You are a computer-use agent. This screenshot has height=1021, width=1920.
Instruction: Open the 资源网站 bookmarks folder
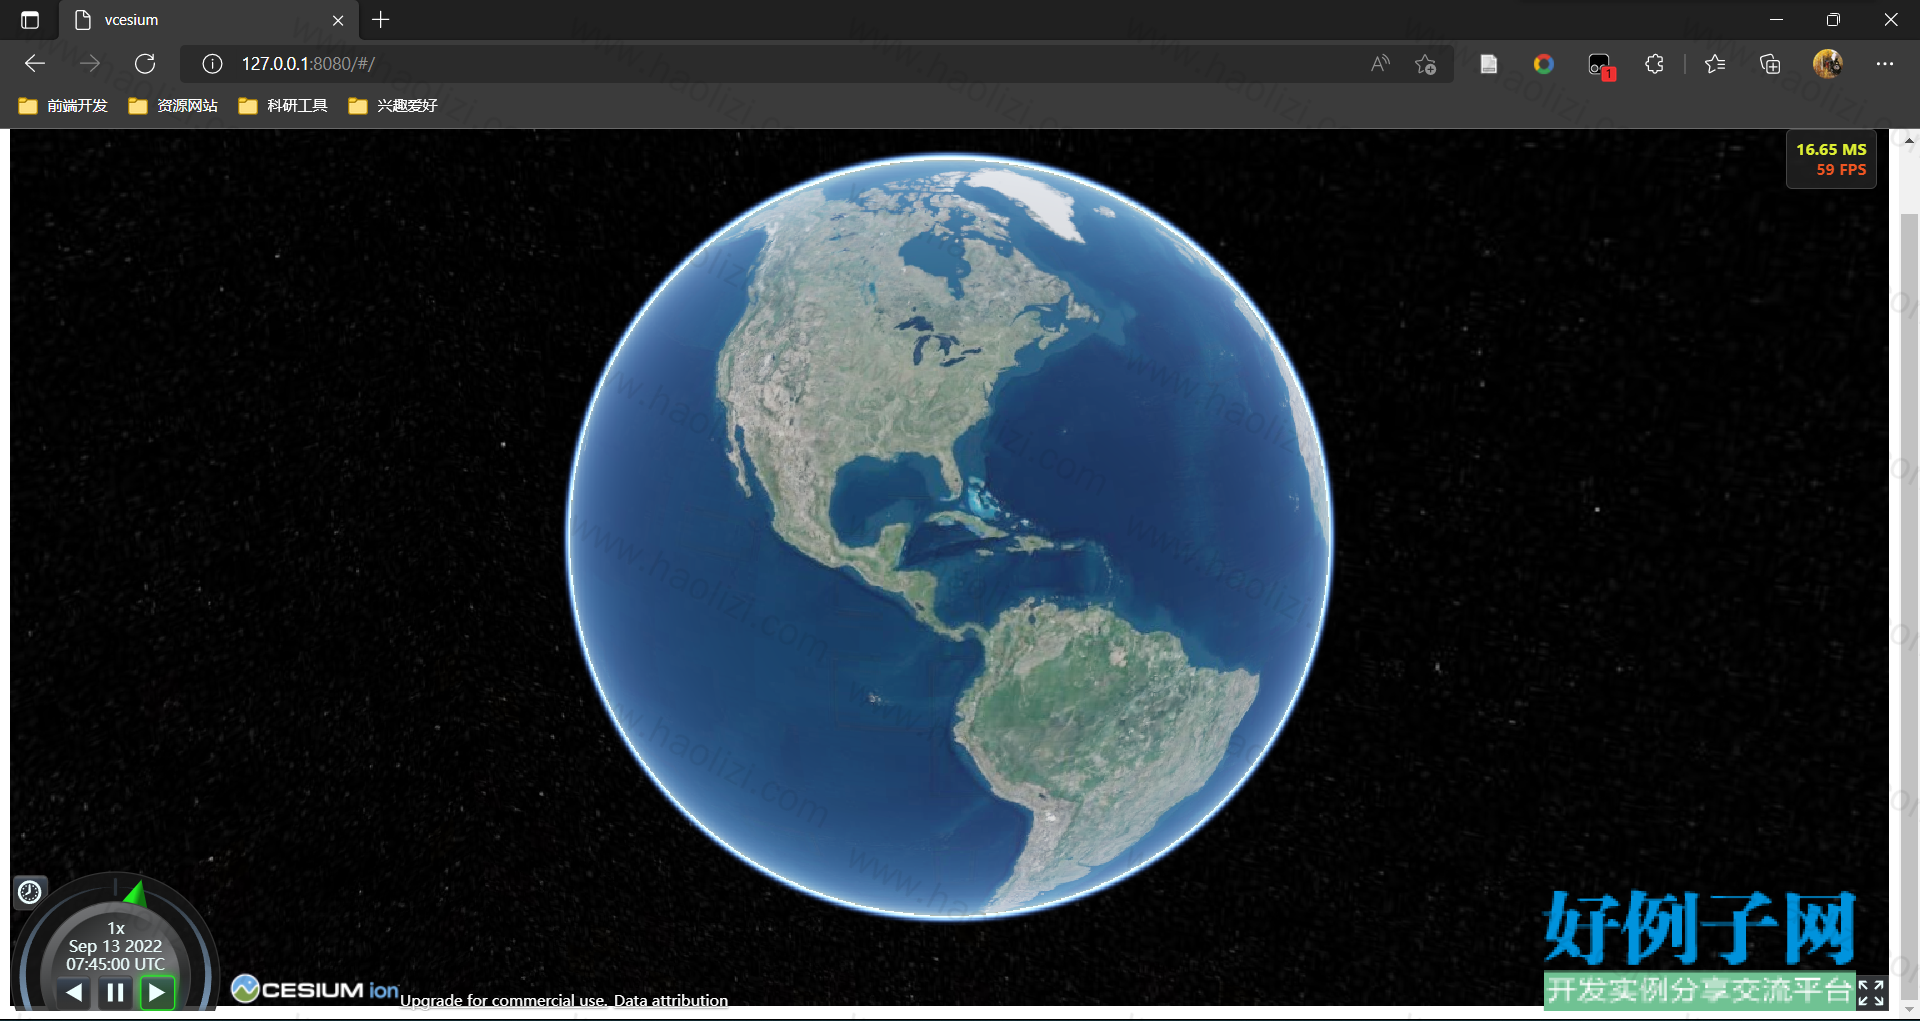173,106
